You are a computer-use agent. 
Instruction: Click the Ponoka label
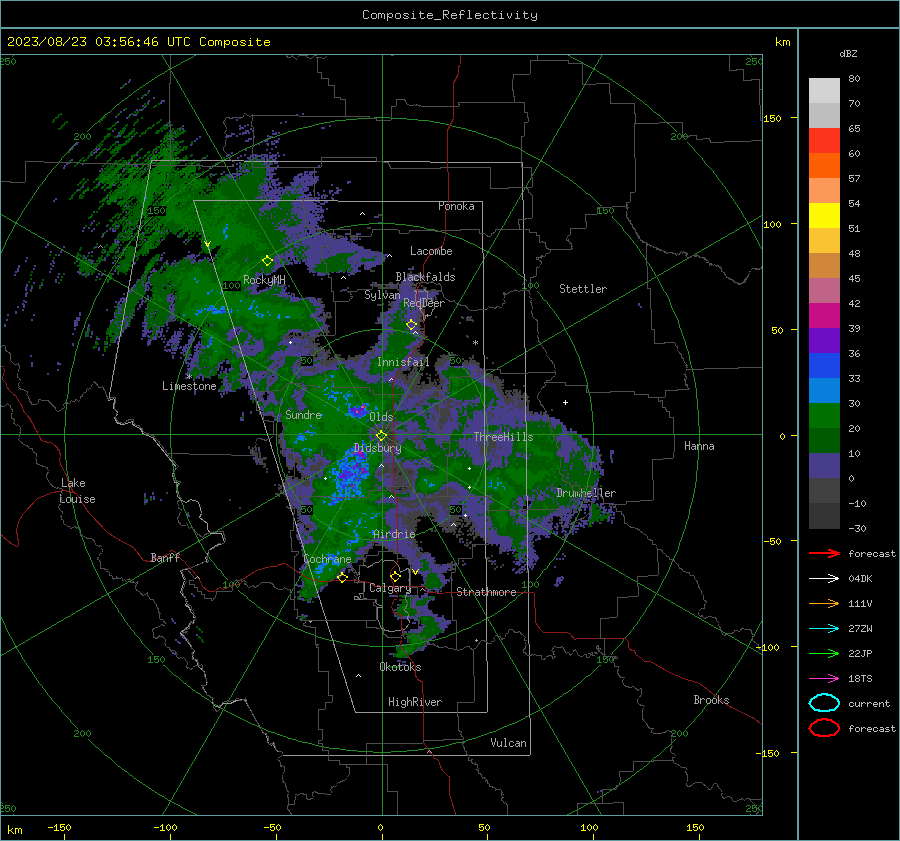click(456, 206)
